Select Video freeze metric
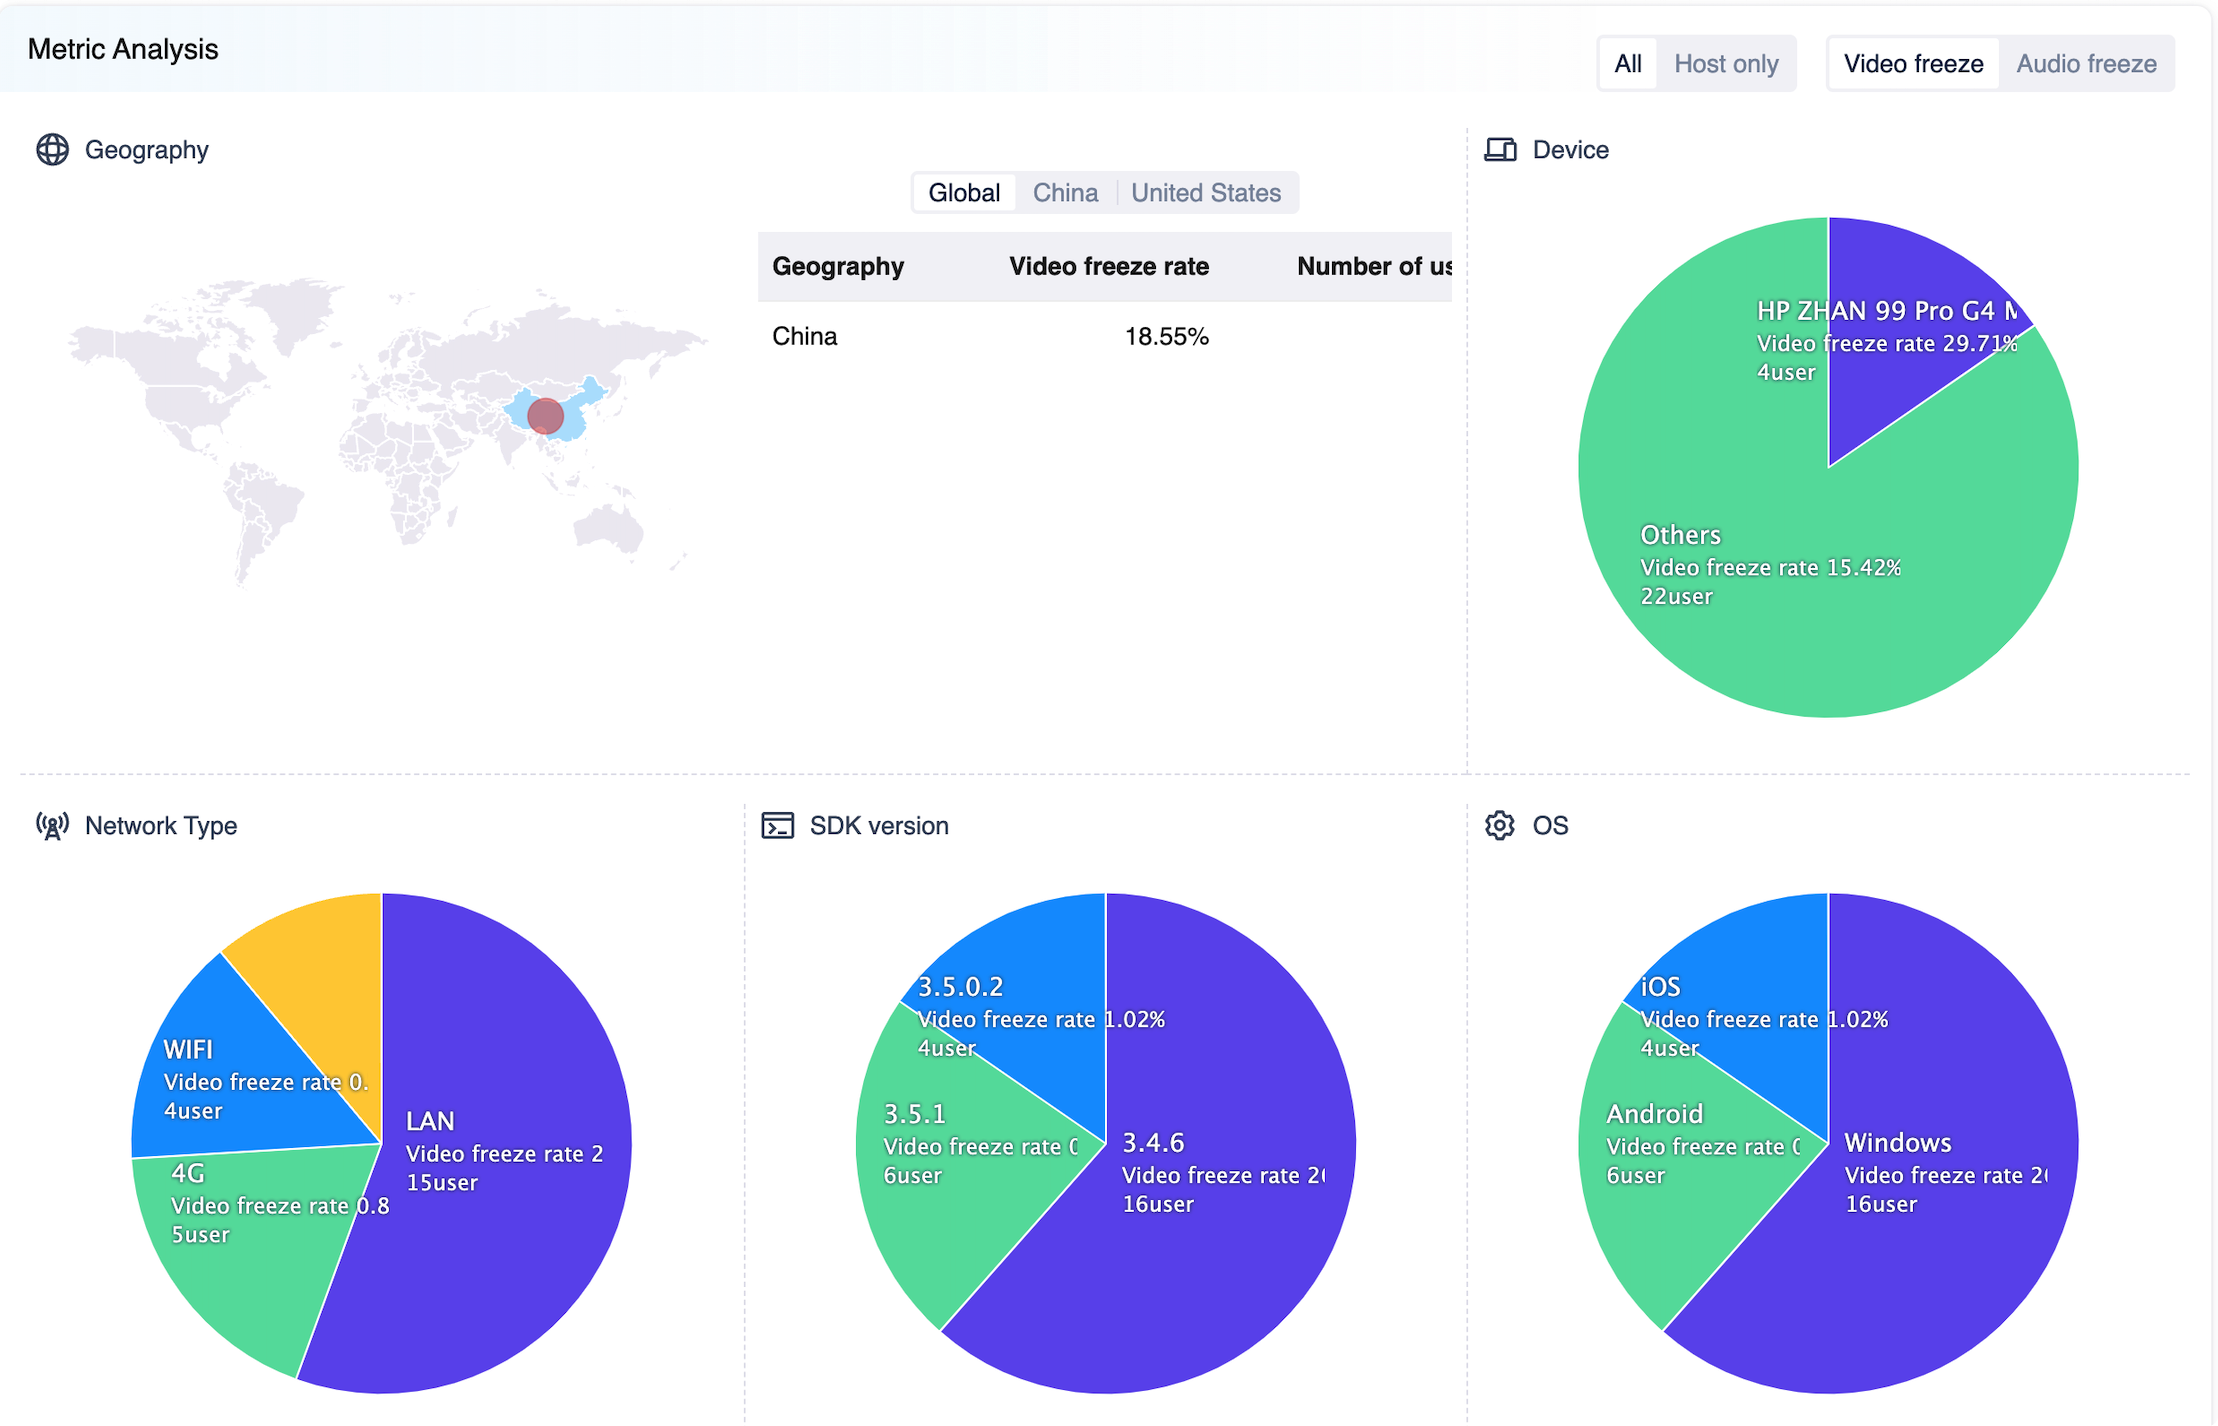Image resolution: width=2218 pixels, height=1426 pixels. (1913, 64)
